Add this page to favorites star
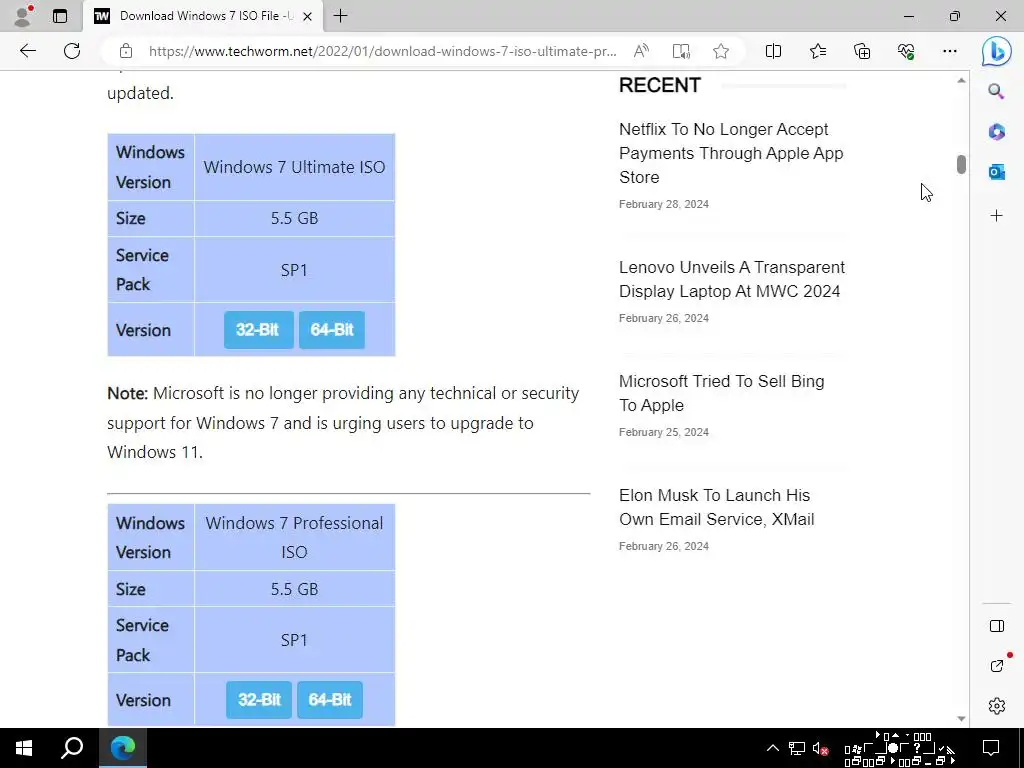Viewport: 1024px width, 768px height. coord(721,51)
